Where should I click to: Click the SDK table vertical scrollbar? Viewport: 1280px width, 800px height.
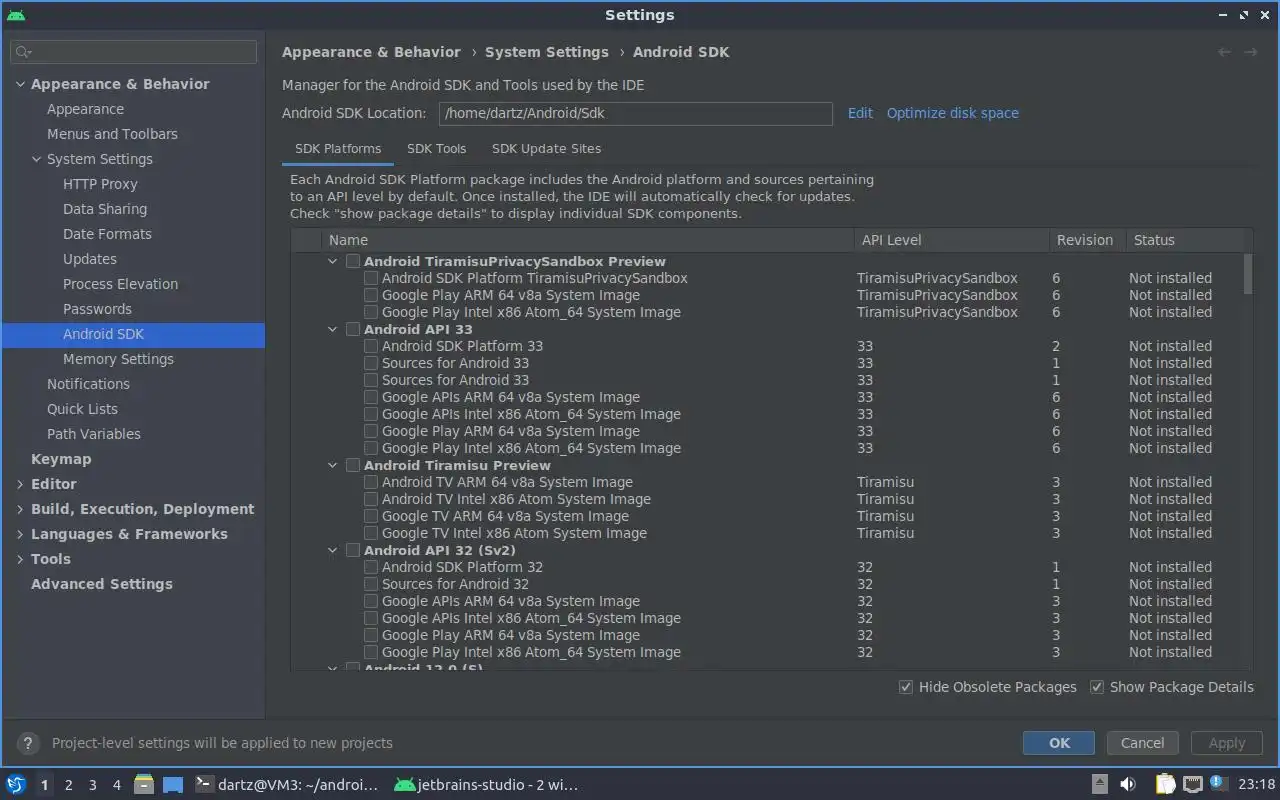pos(1247,274)
